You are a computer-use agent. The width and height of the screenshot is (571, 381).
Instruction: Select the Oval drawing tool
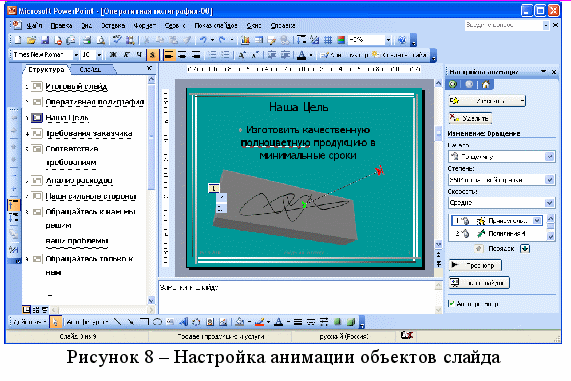(157, 322)
